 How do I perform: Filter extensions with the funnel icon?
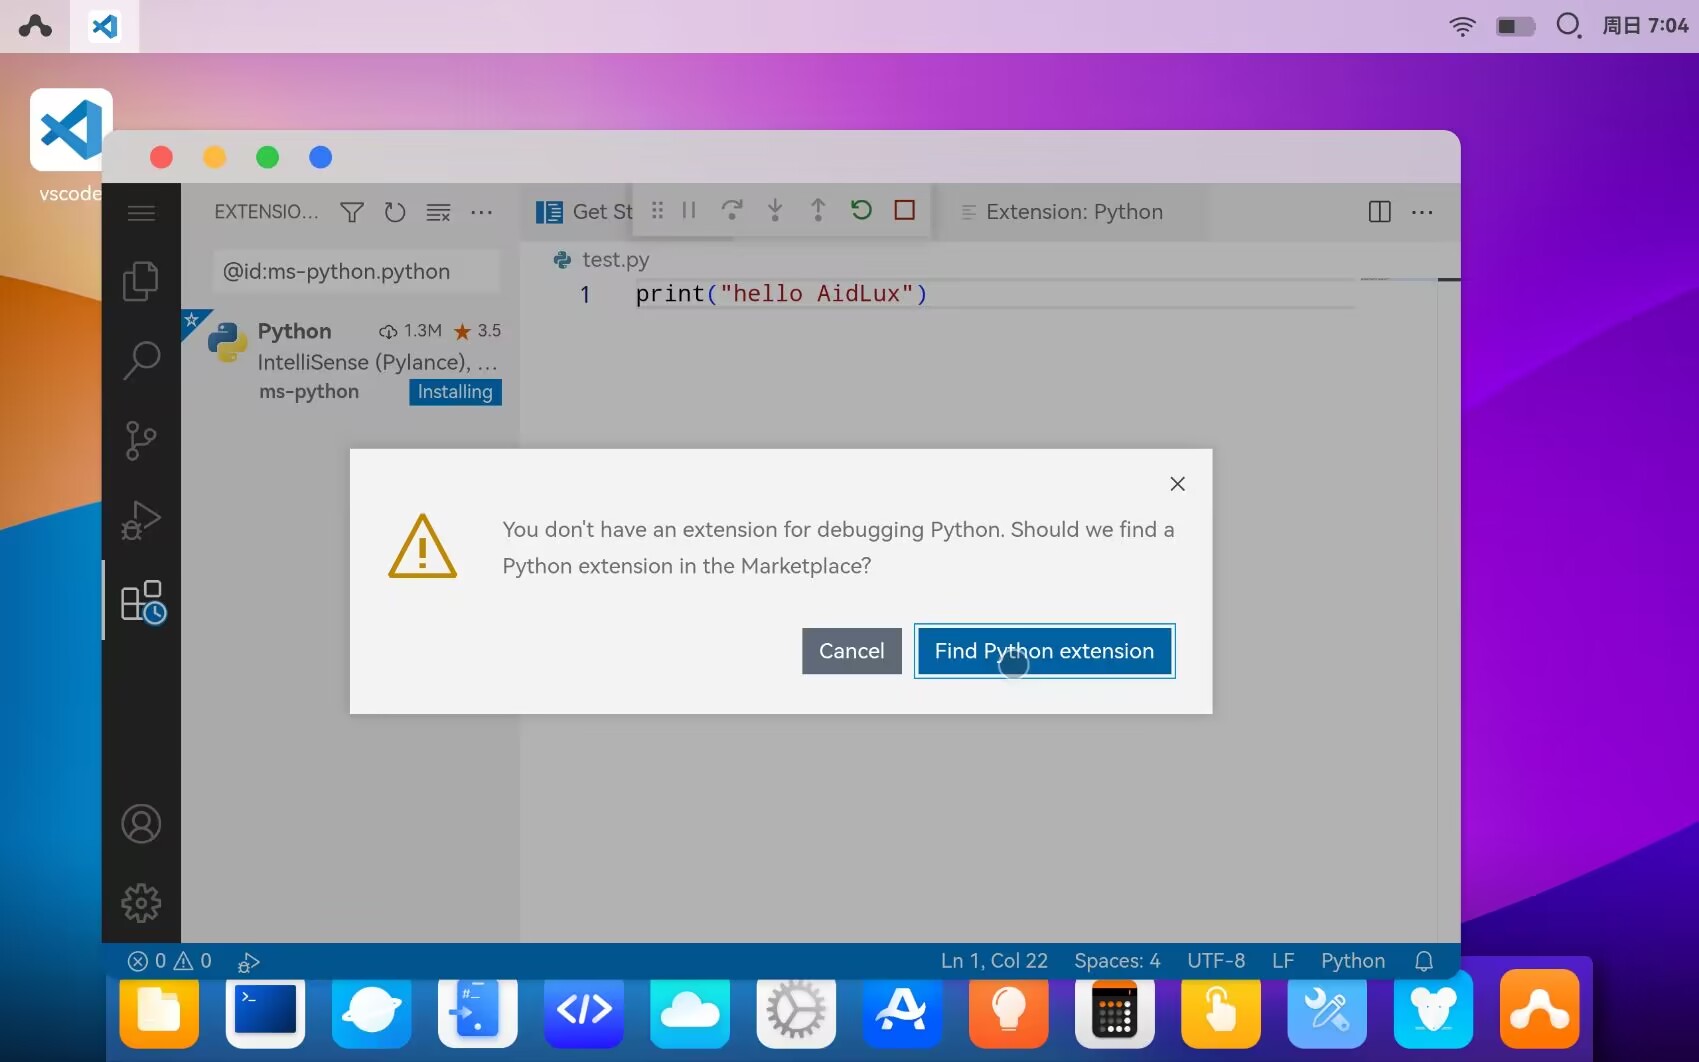point(351,212)
